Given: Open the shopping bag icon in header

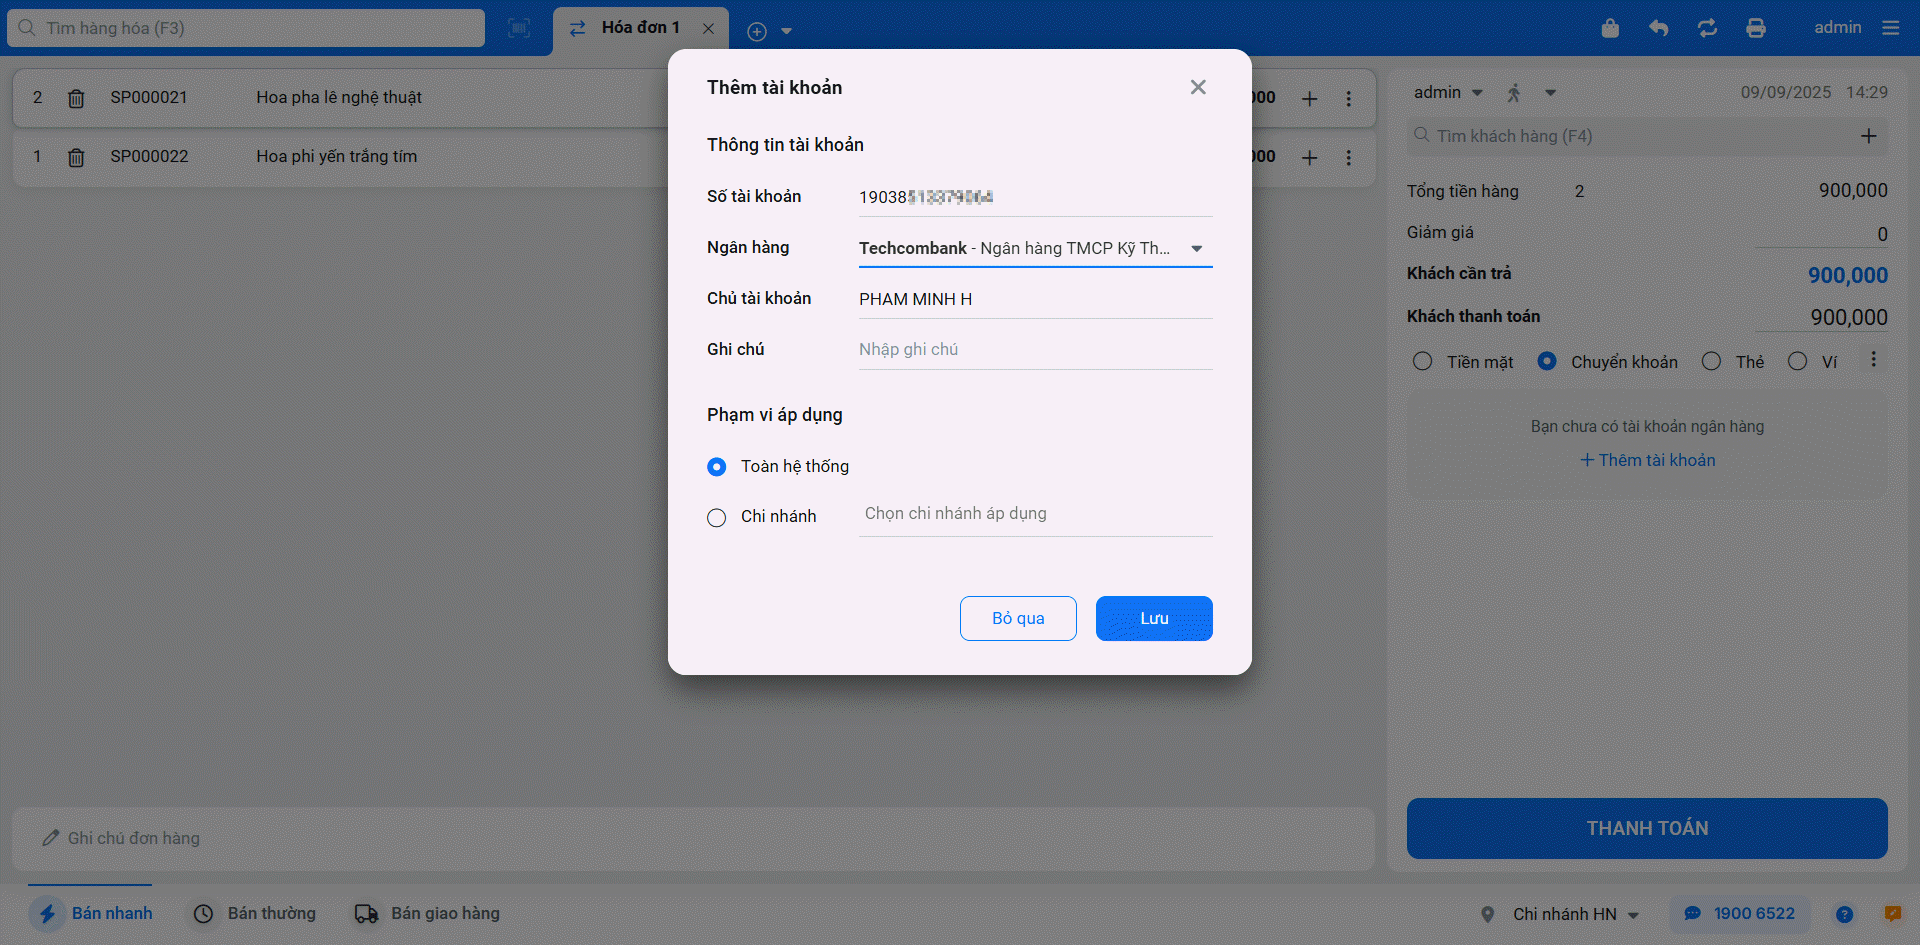Looking at the screenshot, I should click(x=1610, y=28).
